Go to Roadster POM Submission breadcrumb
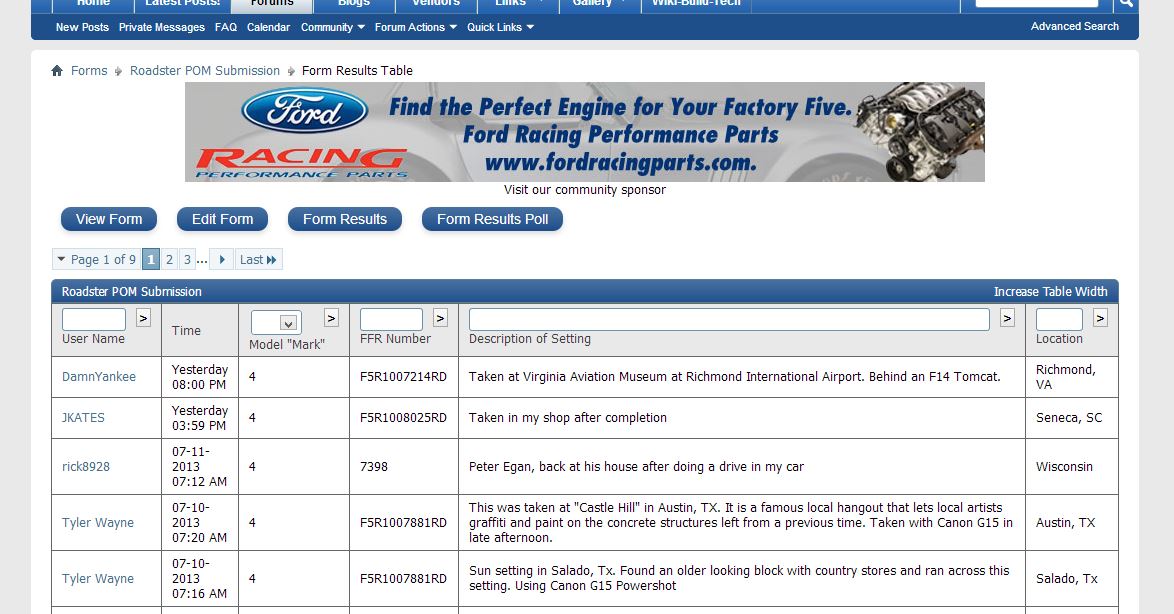Viewport: 1174px width, 614px height. click(204, 70)
